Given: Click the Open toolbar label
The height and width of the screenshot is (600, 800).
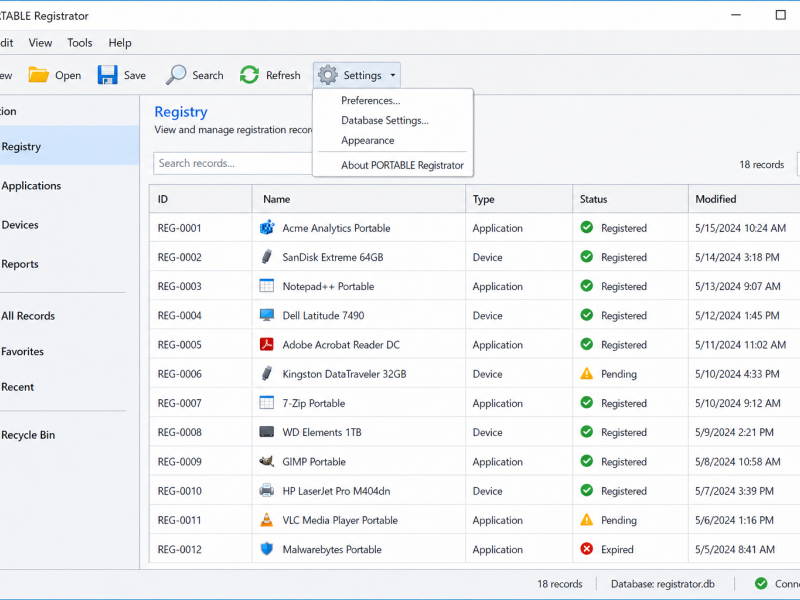Looking at the screenshot, I should (x=68, y=76).
